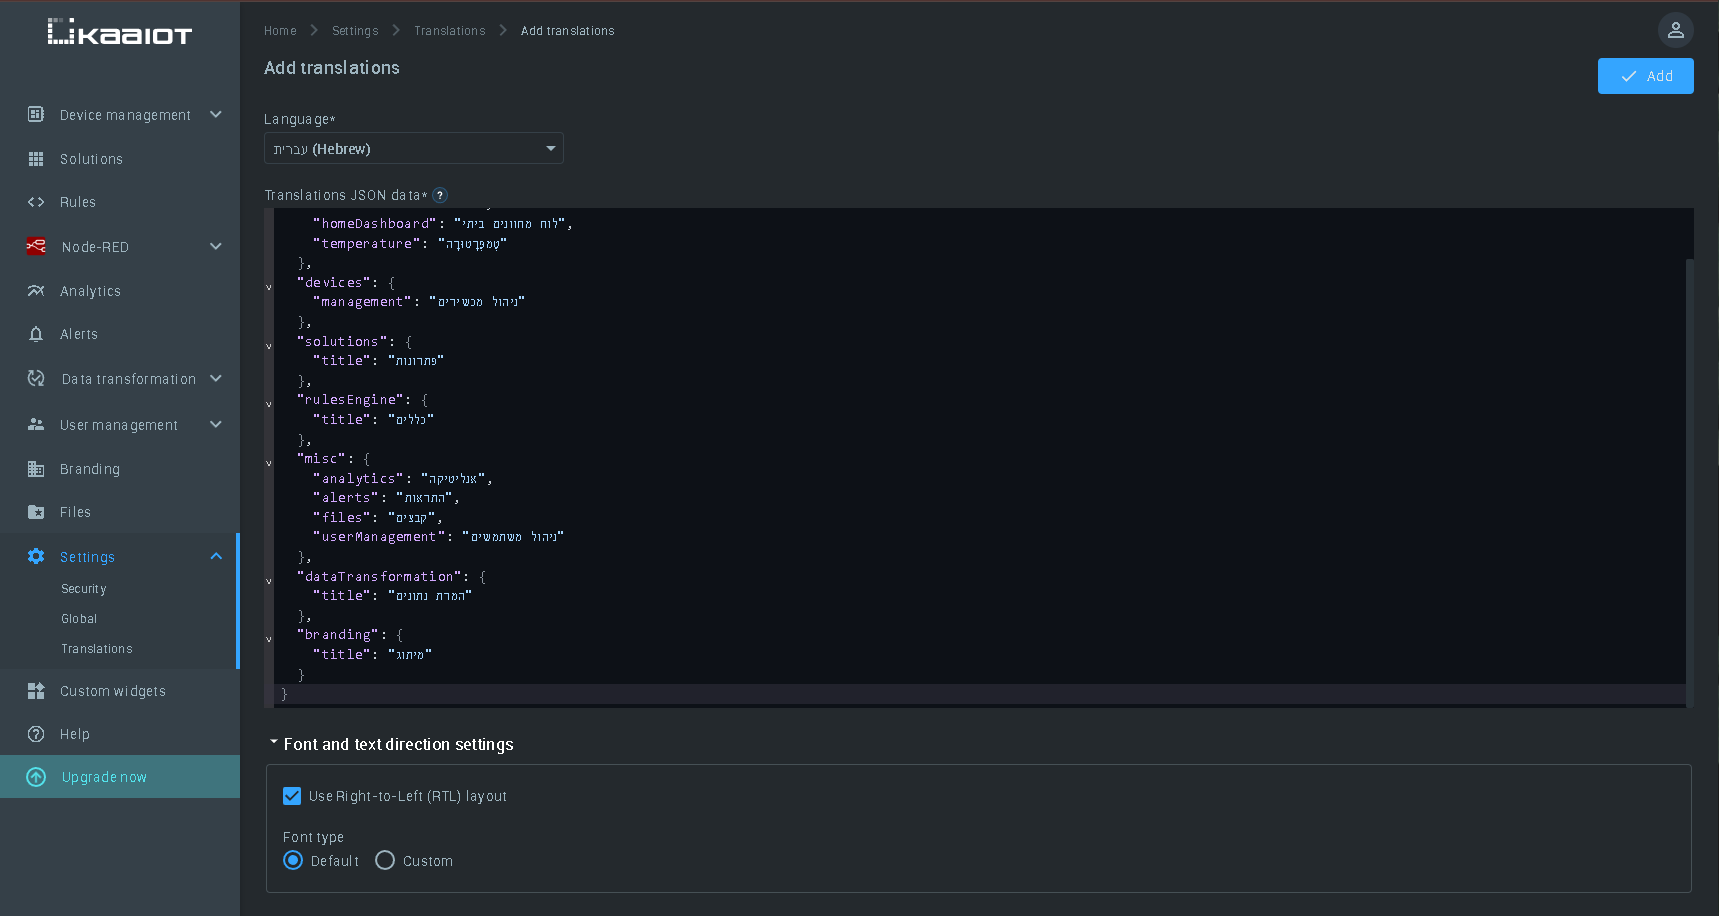Image resolution: width=1719 pixels, height=916 pixels.
Task: Click the "homeDashboard" line in JSON editor
Action: [443, 224]
